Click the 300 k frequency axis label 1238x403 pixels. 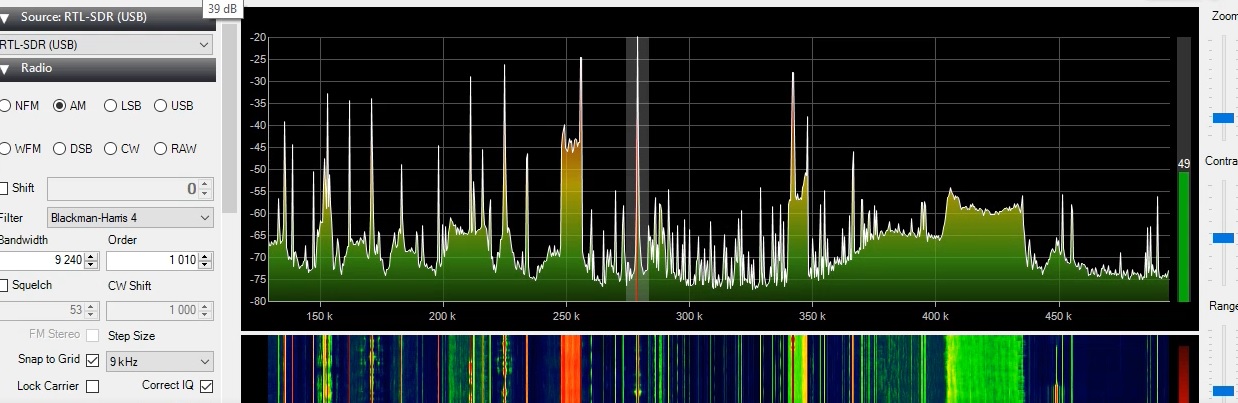point(688,316)
